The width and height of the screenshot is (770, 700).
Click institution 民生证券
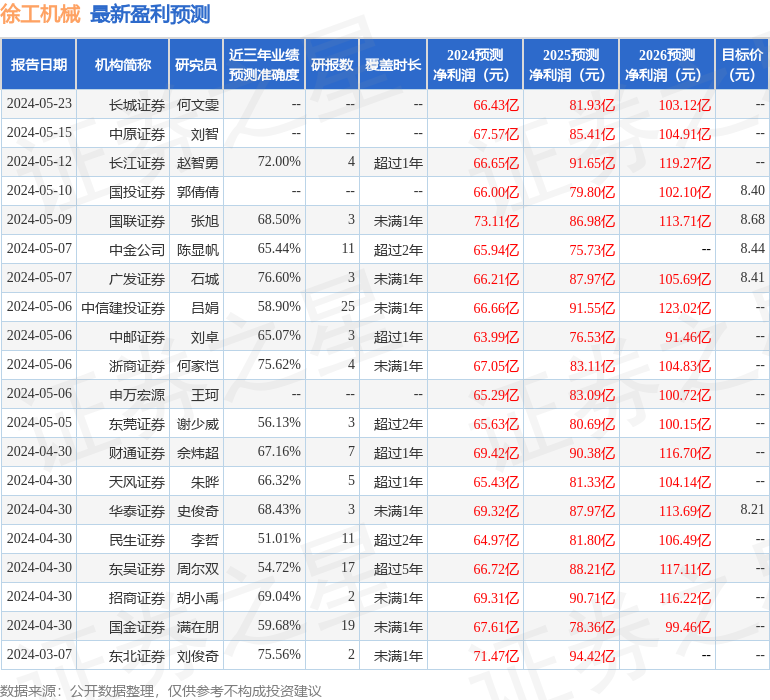tap(137, 540)
